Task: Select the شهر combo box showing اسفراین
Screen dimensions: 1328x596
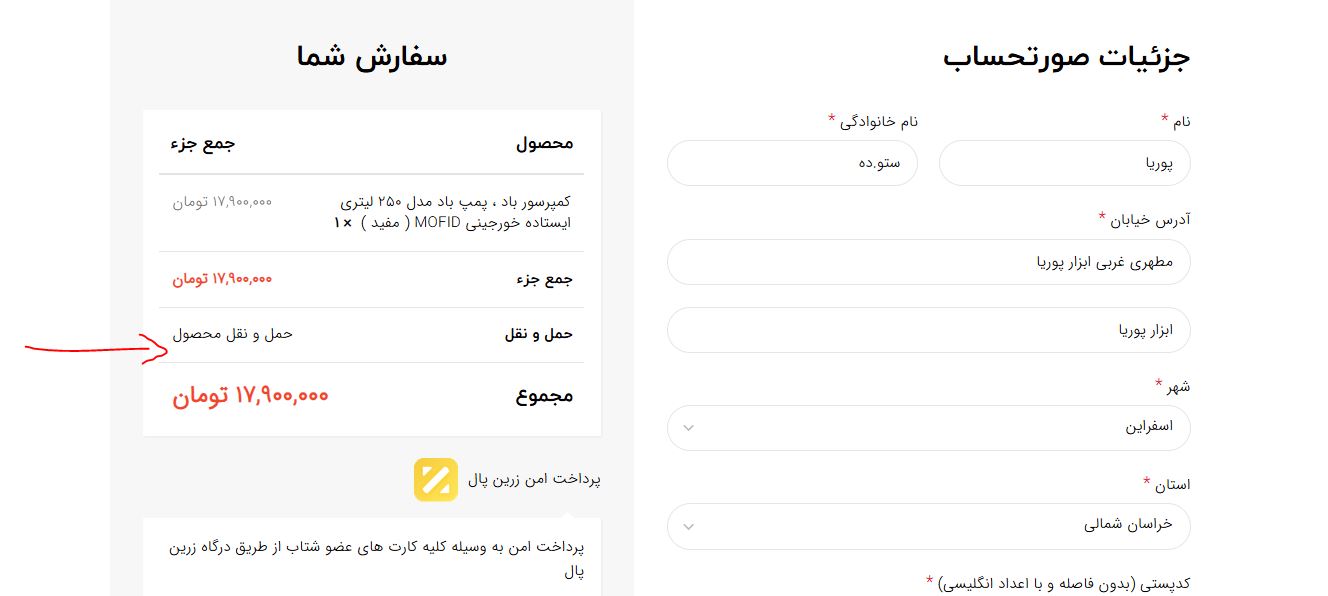Action: pyautogui.click(x=928, y=428)
